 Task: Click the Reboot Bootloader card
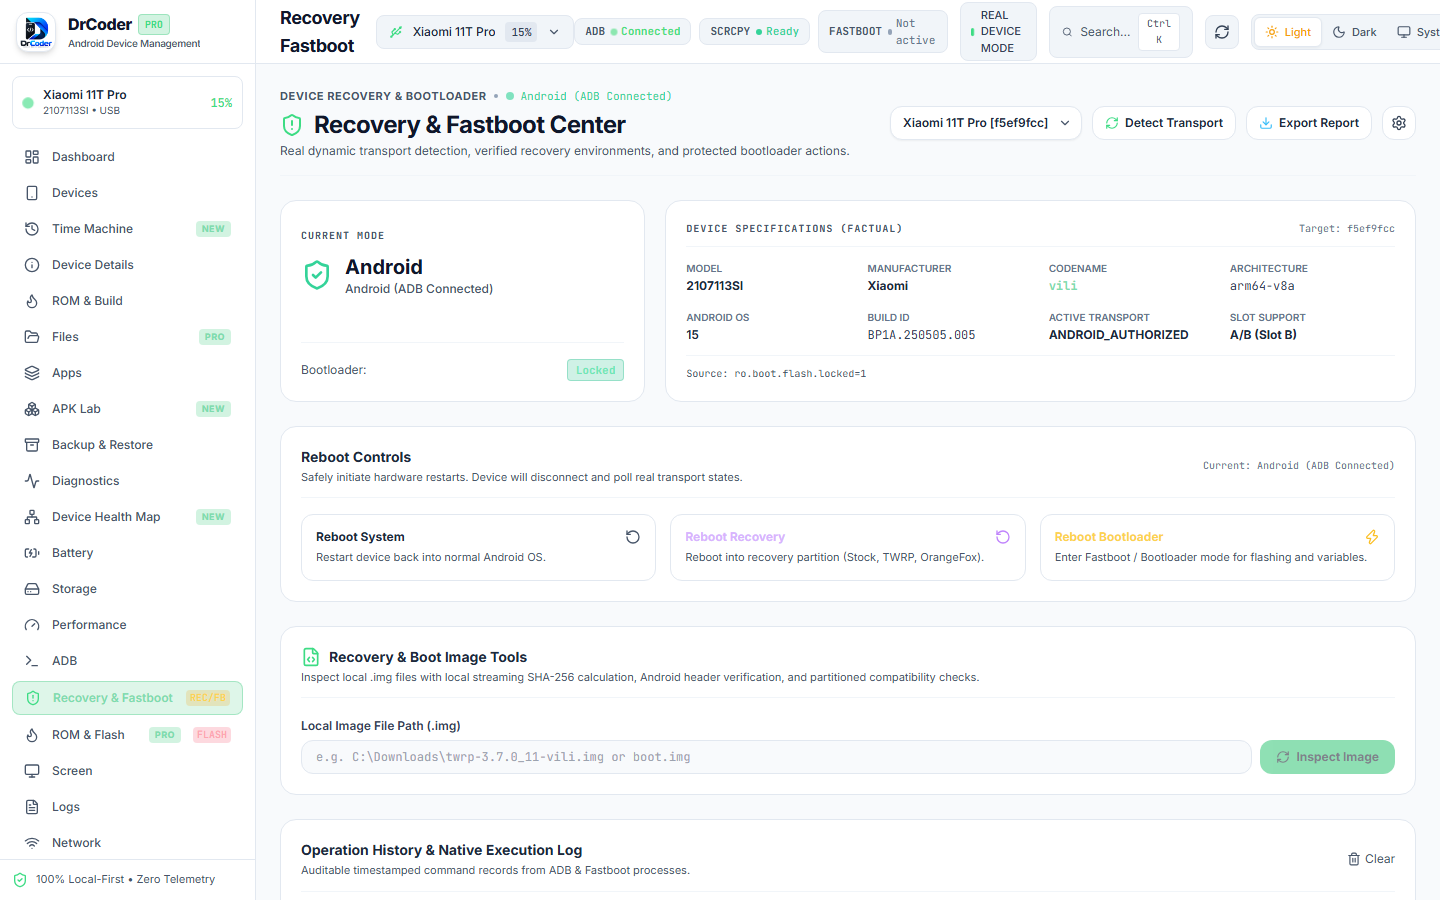[1217, 547]
